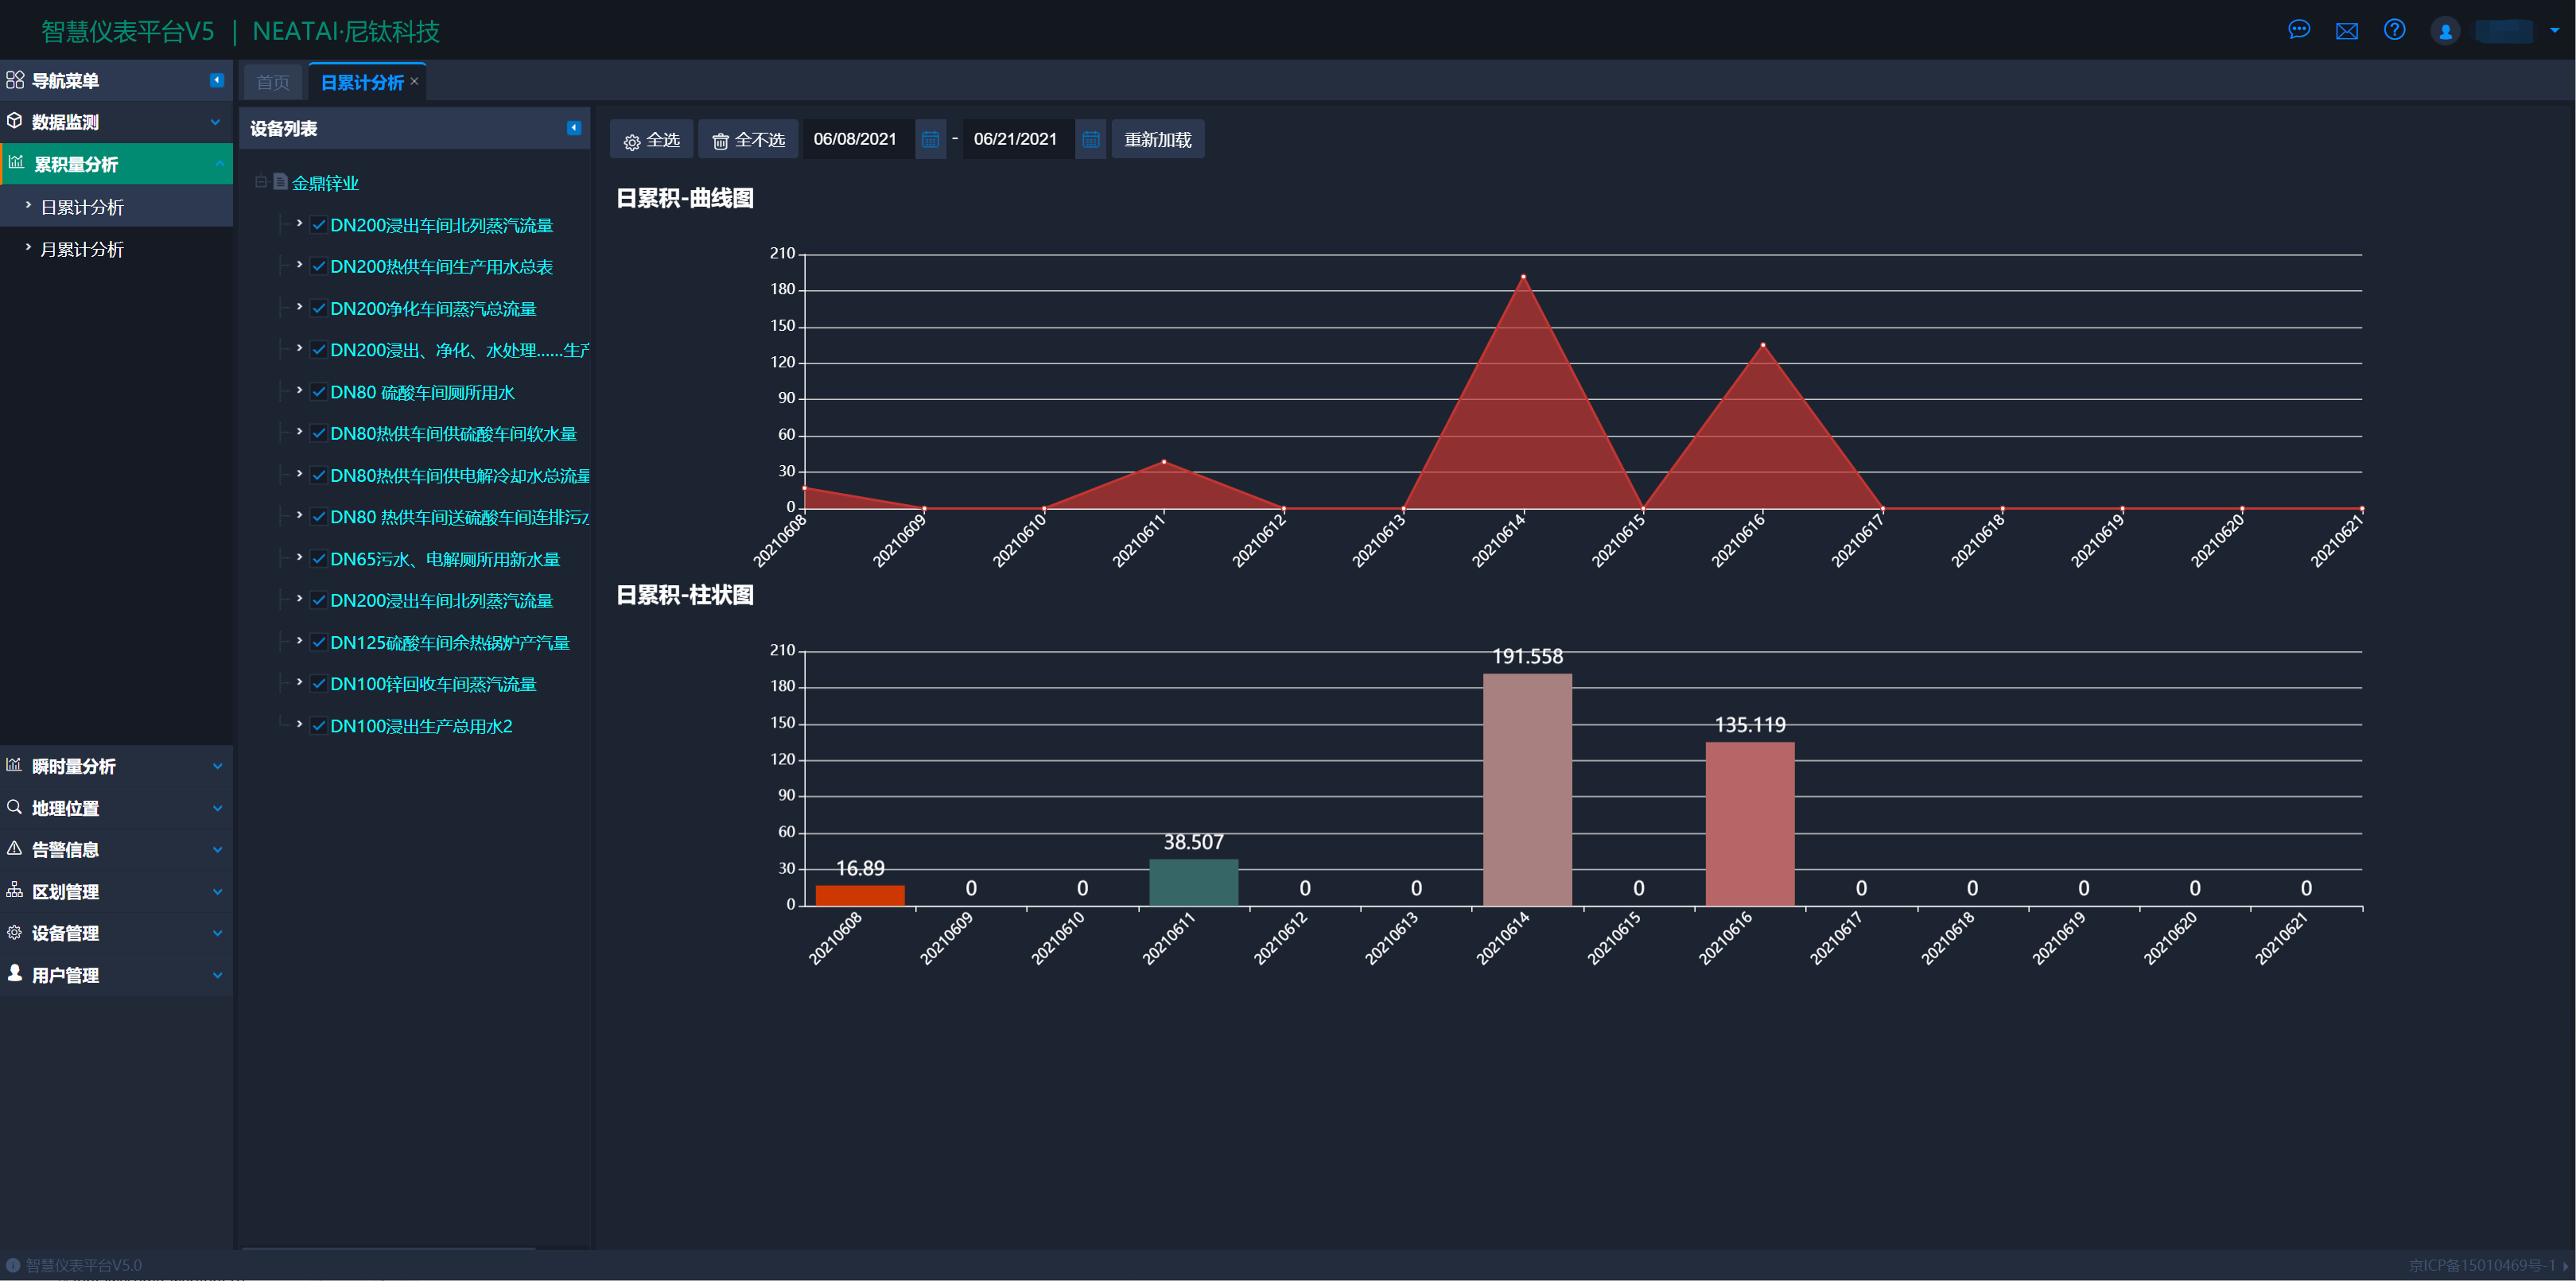The height and width of the screenshot is (1281, 2576).
Task: Expand the 地理位置 menu section
Action: [x=217, y=808]
